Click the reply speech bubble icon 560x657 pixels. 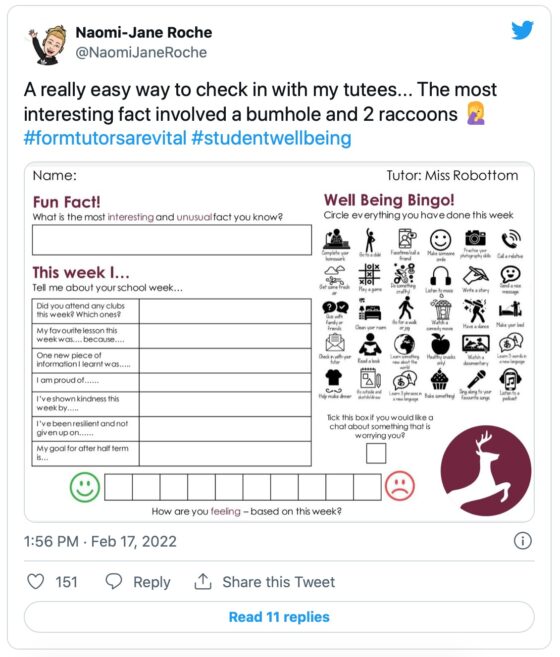click(x=114, y=581)
